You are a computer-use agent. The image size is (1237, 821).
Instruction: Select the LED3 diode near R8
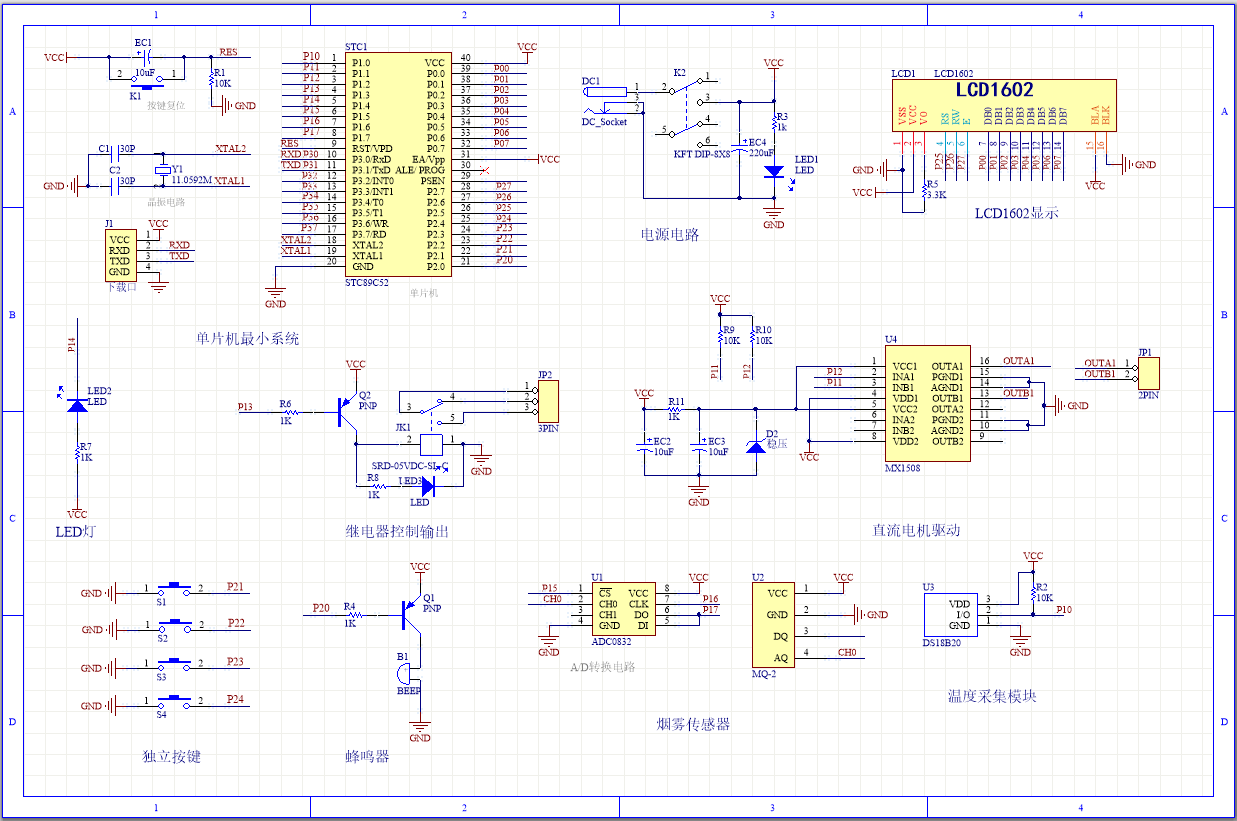427,487
